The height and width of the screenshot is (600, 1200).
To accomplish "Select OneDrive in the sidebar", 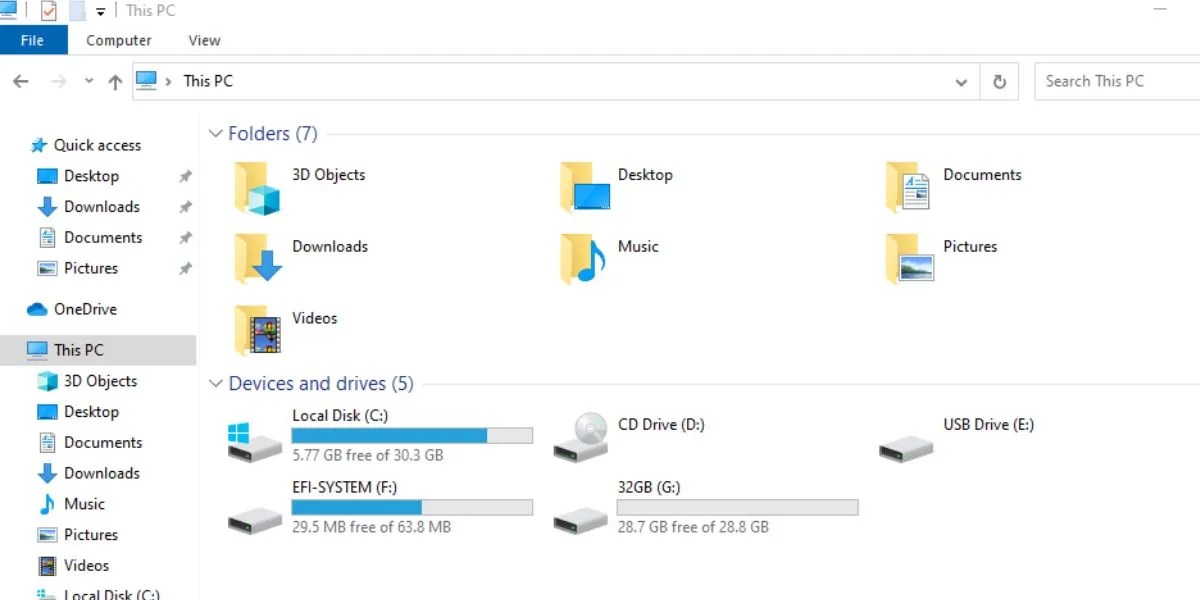I will [x=84, y=309].
